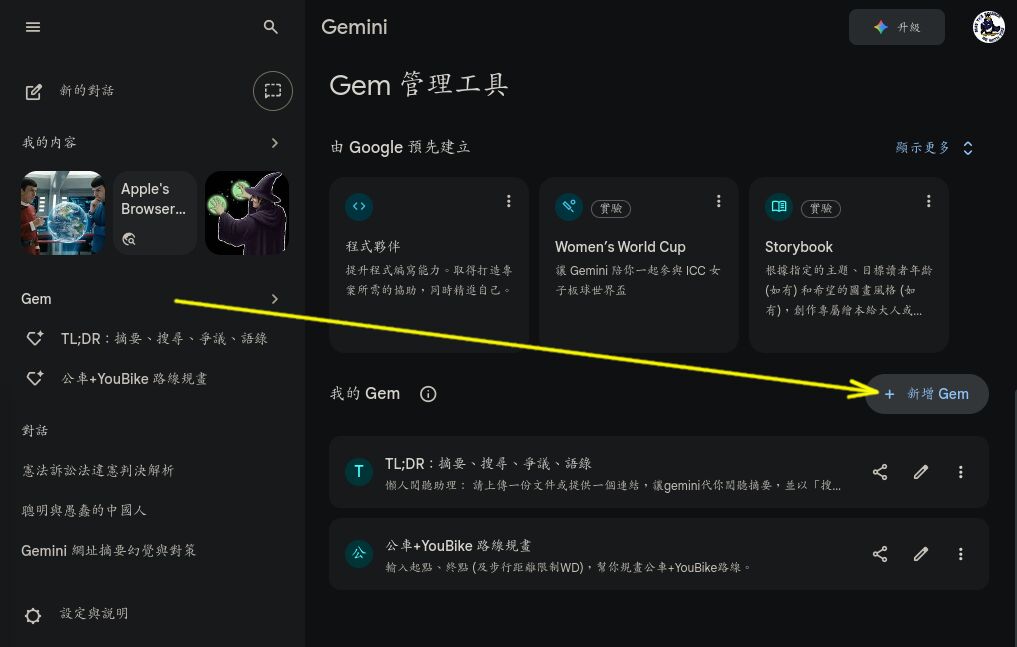The image size is (1017, 647).
Task: Expand the 我的內容 section
Action: click(274, 142)
